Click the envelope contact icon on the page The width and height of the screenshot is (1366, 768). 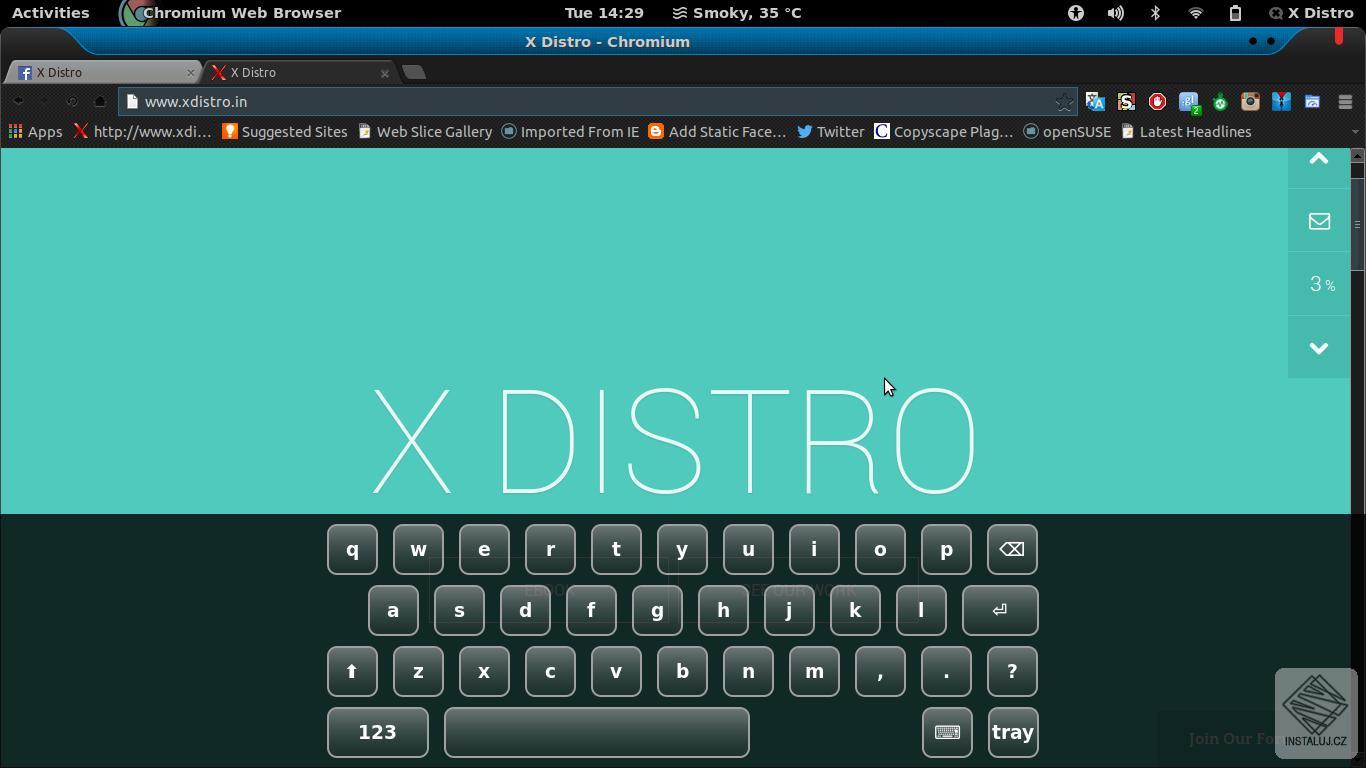[x=1319, y=221]
